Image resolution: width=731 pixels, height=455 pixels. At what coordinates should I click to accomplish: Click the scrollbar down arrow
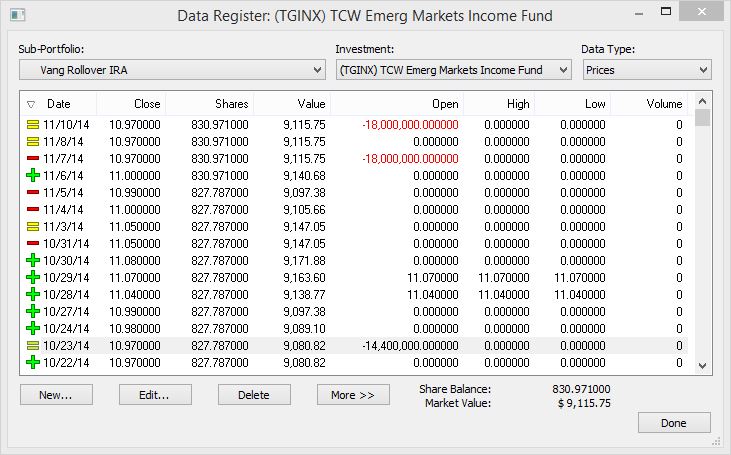[x=703, y=366]
